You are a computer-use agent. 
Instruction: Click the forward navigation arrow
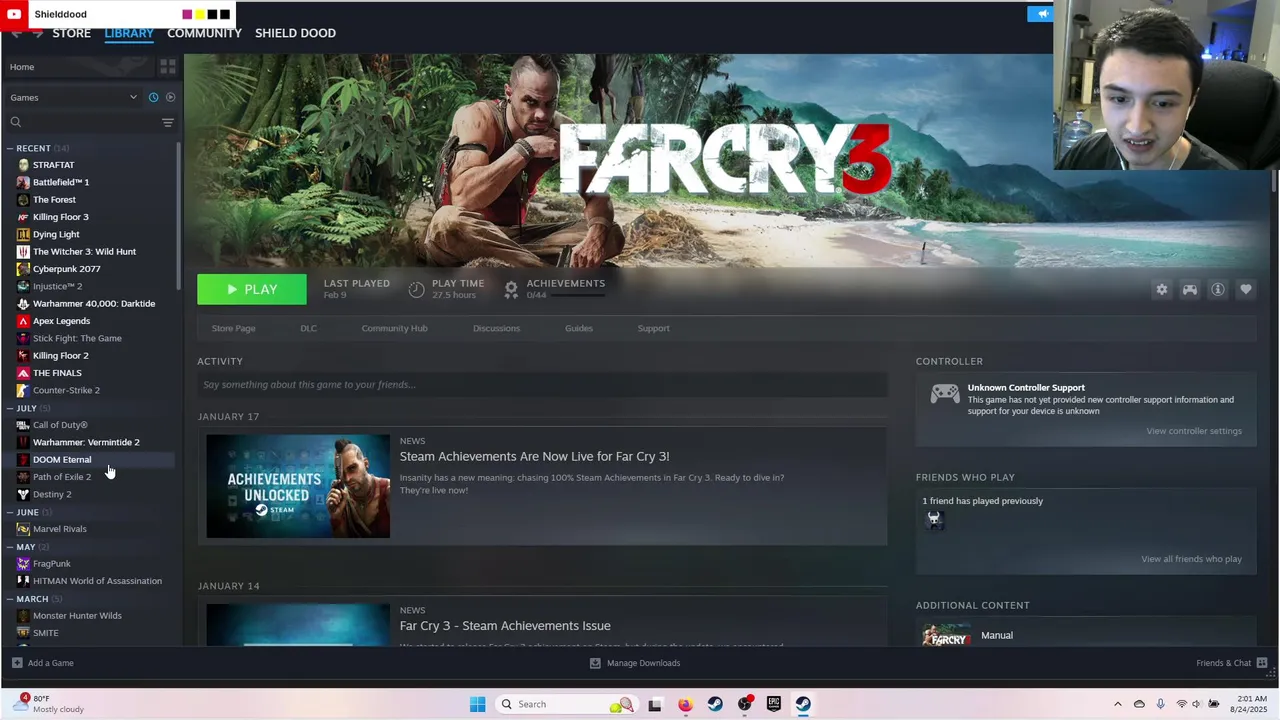pyautogui.click(x=37, y=33)
